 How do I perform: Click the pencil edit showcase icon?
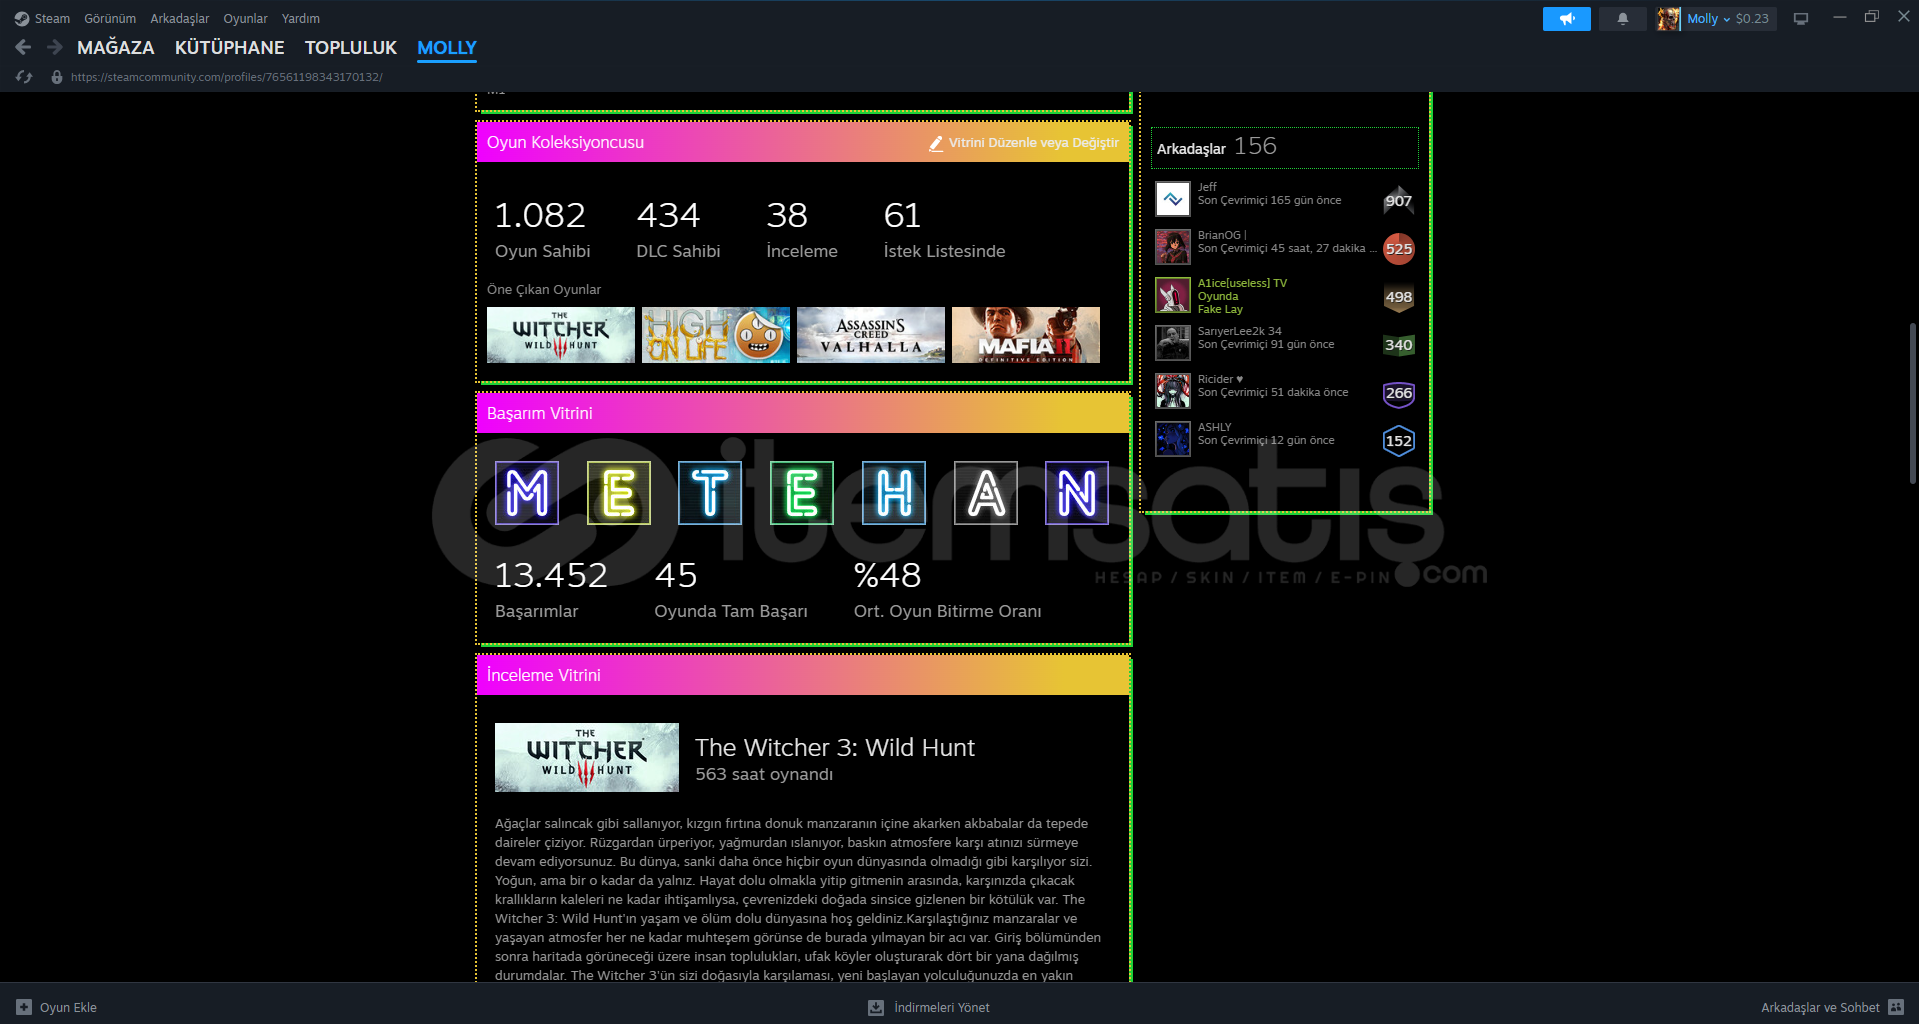tap(936, 143)
